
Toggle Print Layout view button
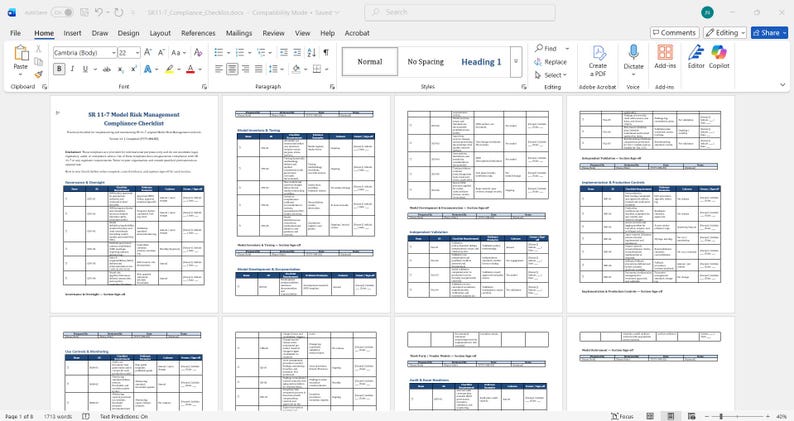click(x=671, y=416)
